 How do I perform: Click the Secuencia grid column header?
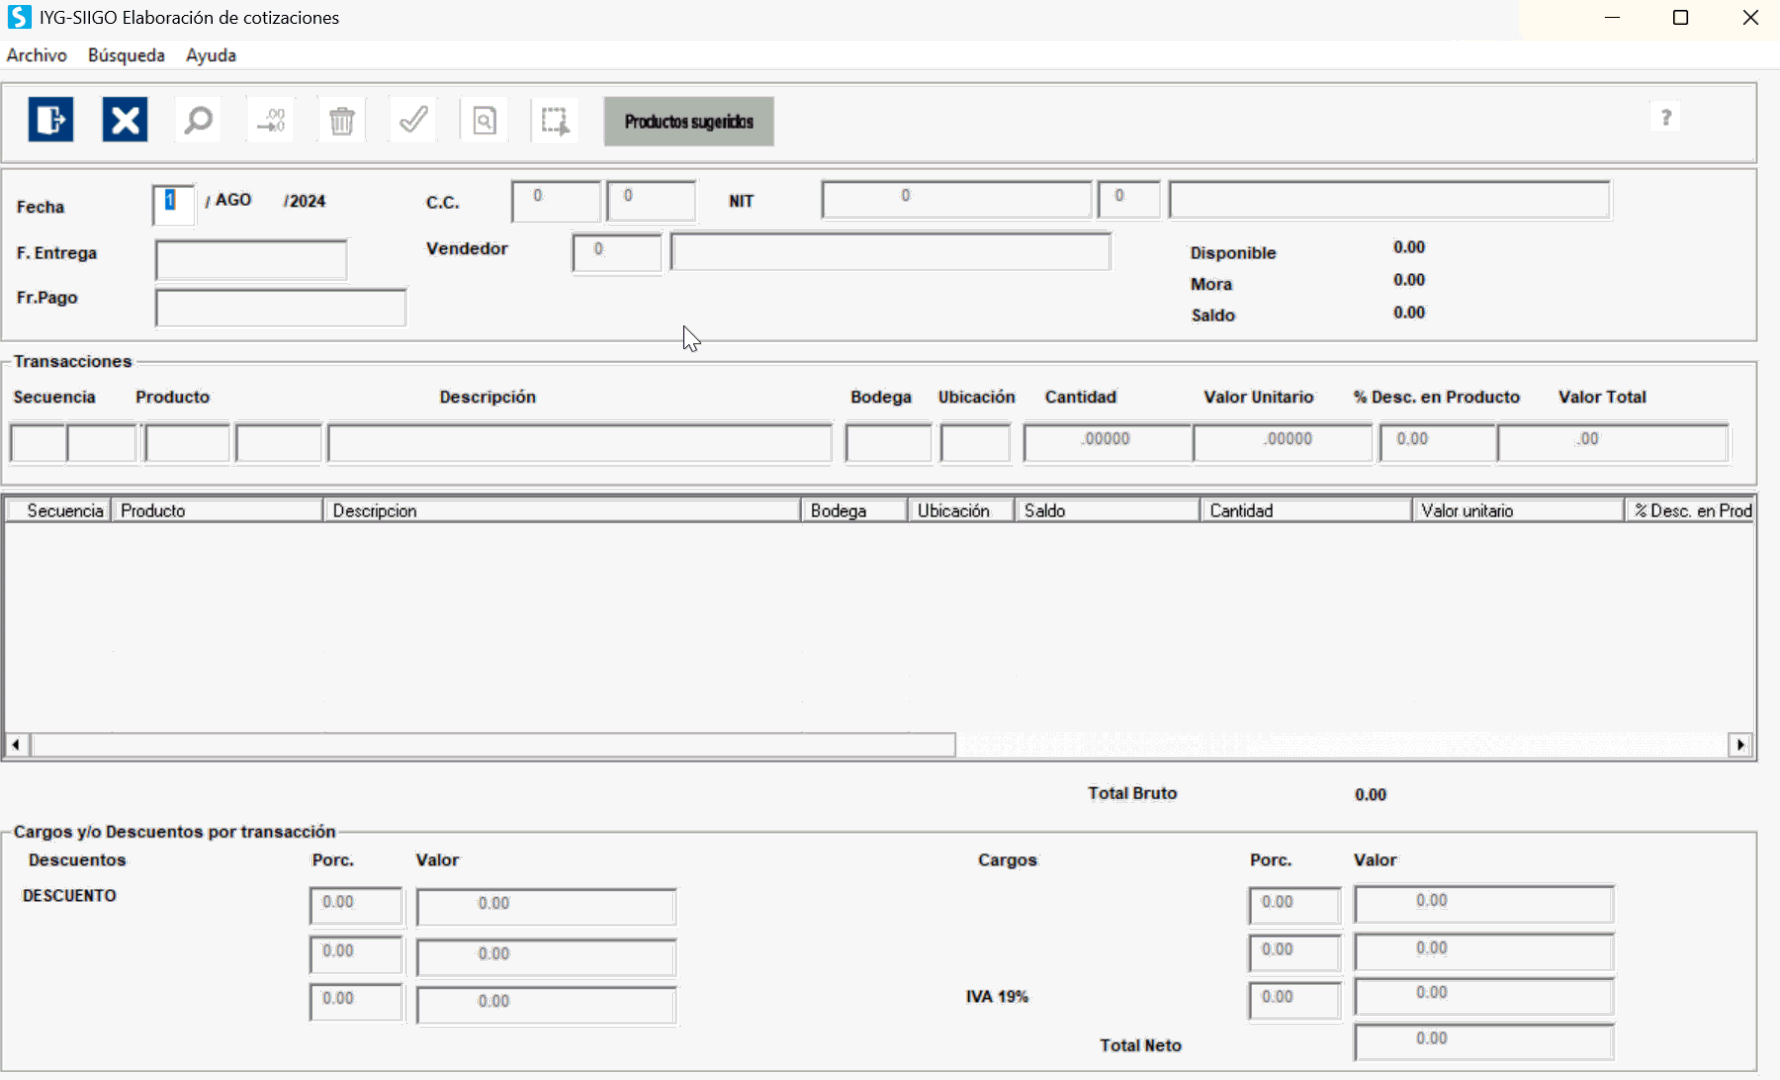[59, 511]
